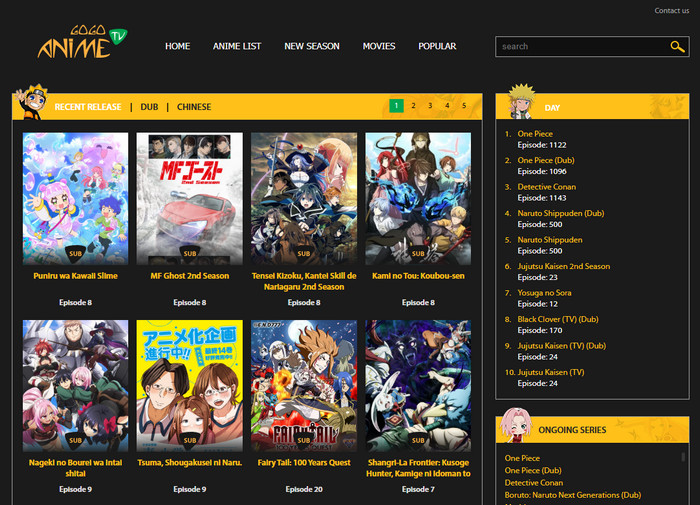Open Jujutsu Kaisen (TV) rank 10 entry
This screenshot has width=700, height=505.
pos(551,372)
